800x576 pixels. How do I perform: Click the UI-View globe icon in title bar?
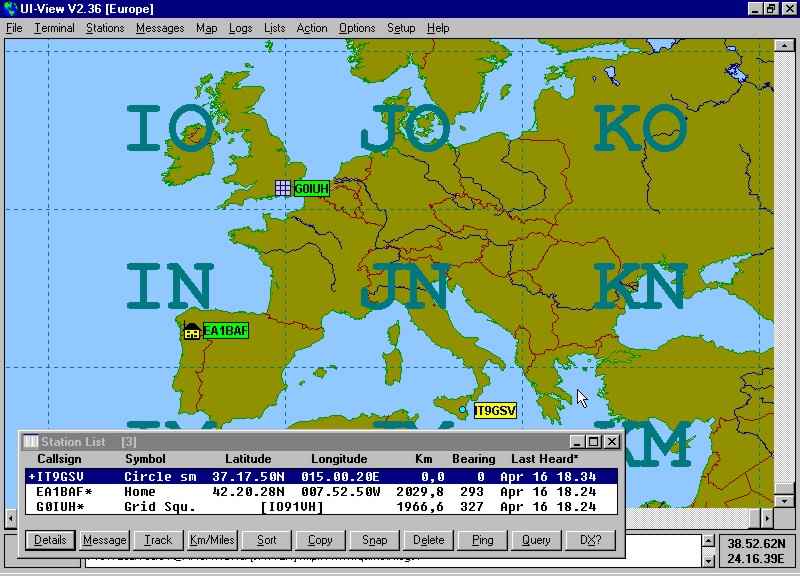click(10, 9)
